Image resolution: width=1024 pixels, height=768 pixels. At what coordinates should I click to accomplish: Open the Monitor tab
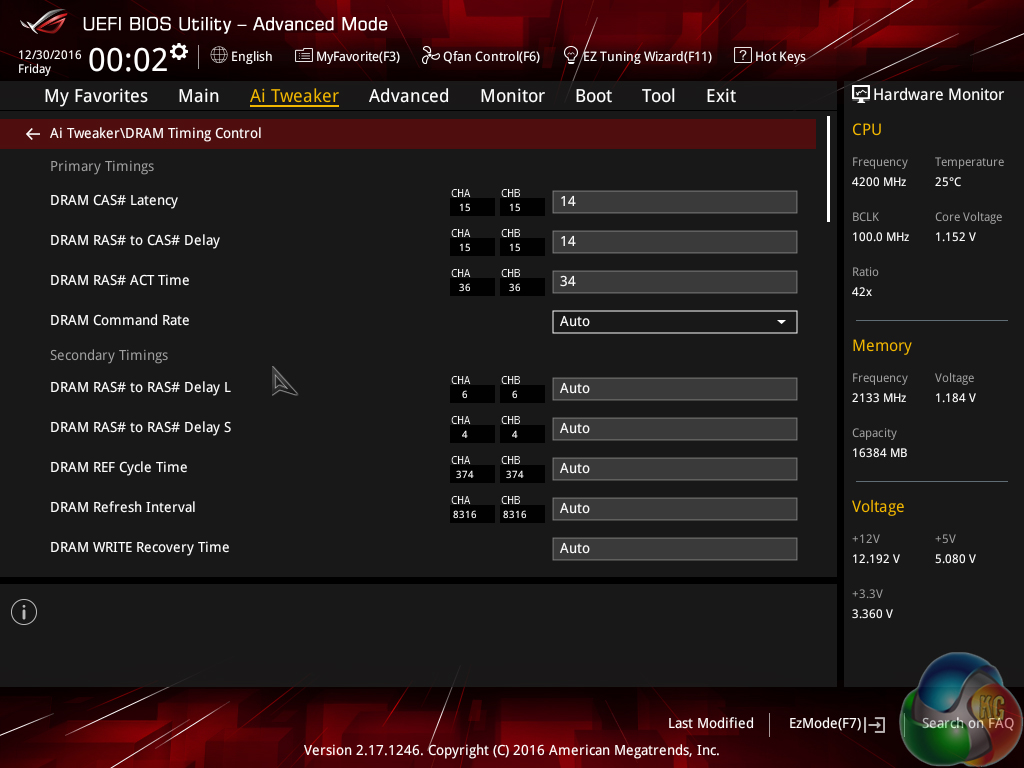coord(512,96)
